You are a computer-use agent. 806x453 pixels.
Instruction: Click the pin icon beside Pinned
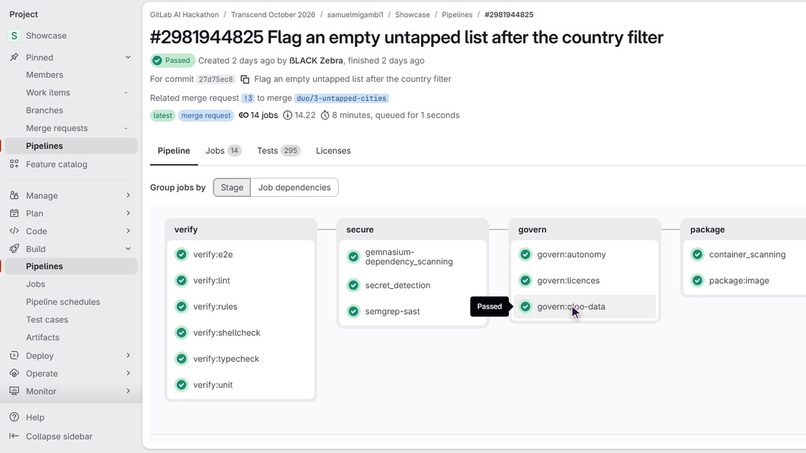click(14, 57)
